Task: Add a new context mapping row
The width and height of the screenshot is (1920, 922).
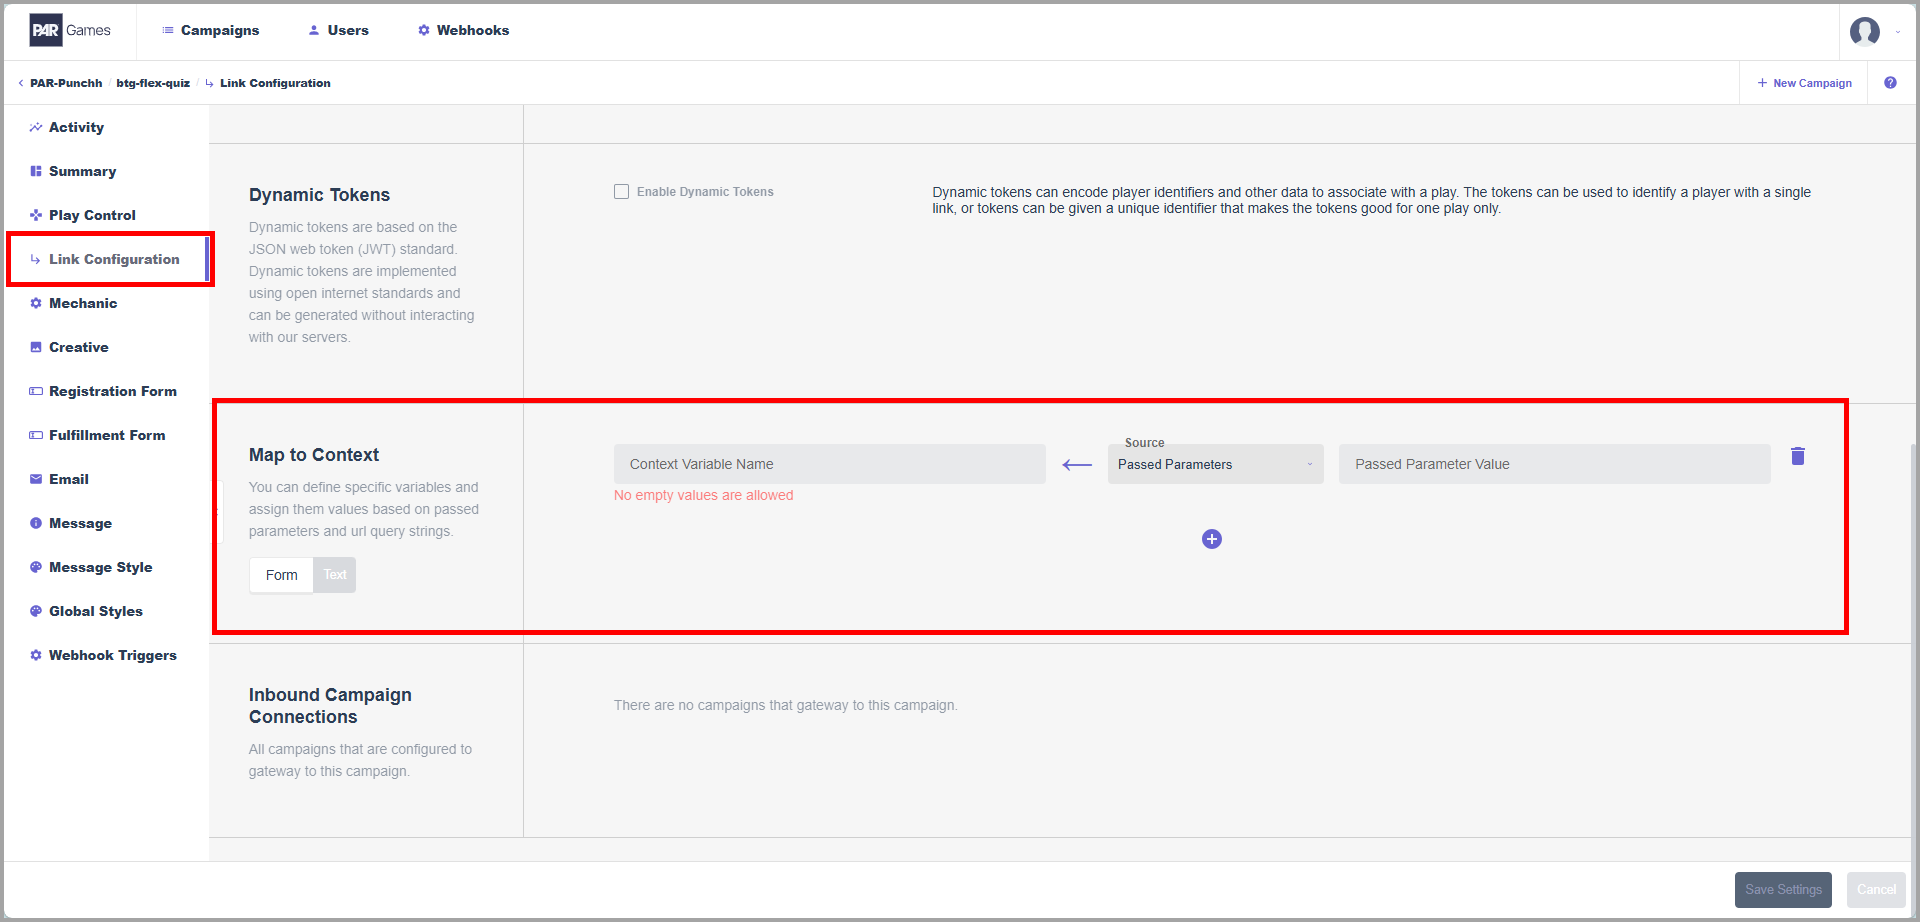Action: pos(1211,539)
